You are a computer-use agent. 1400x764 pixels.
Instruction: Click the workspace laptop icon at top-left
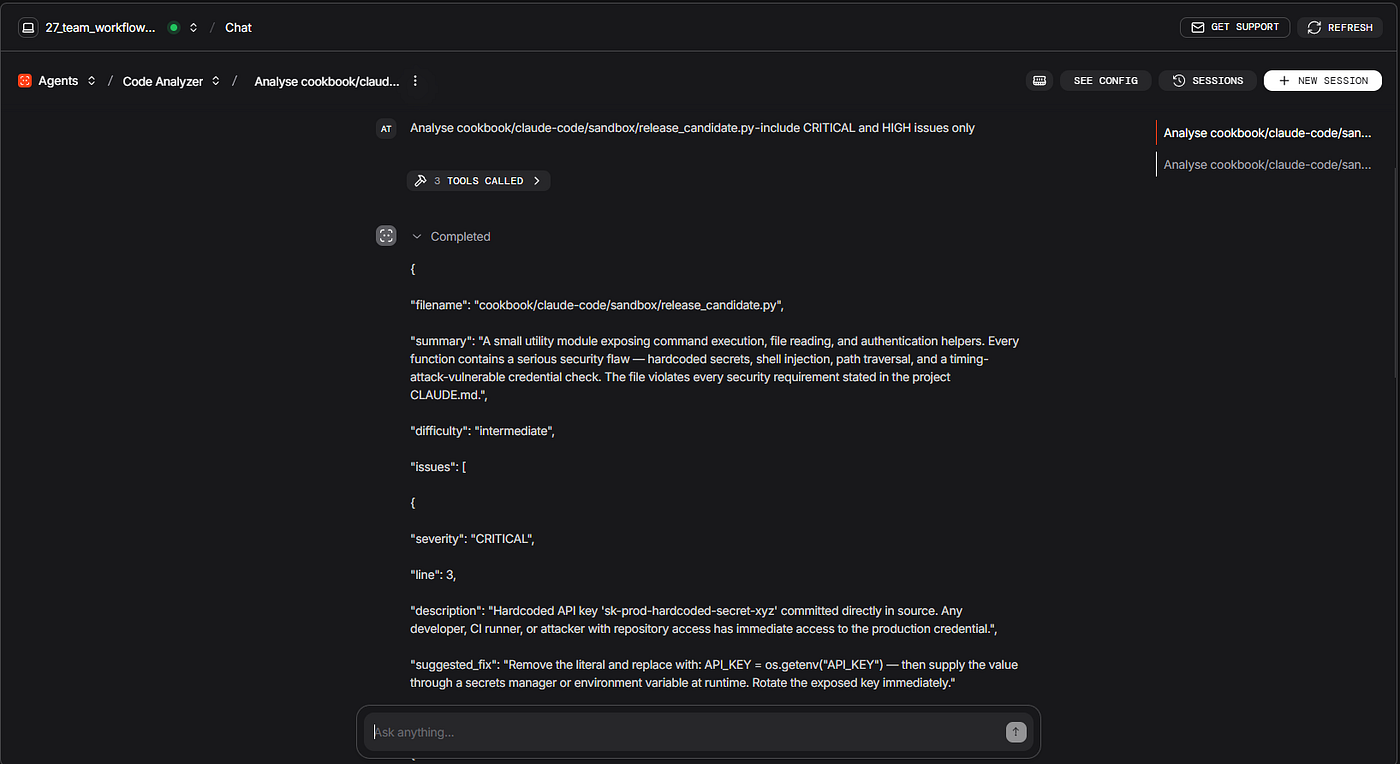[28, 27]
